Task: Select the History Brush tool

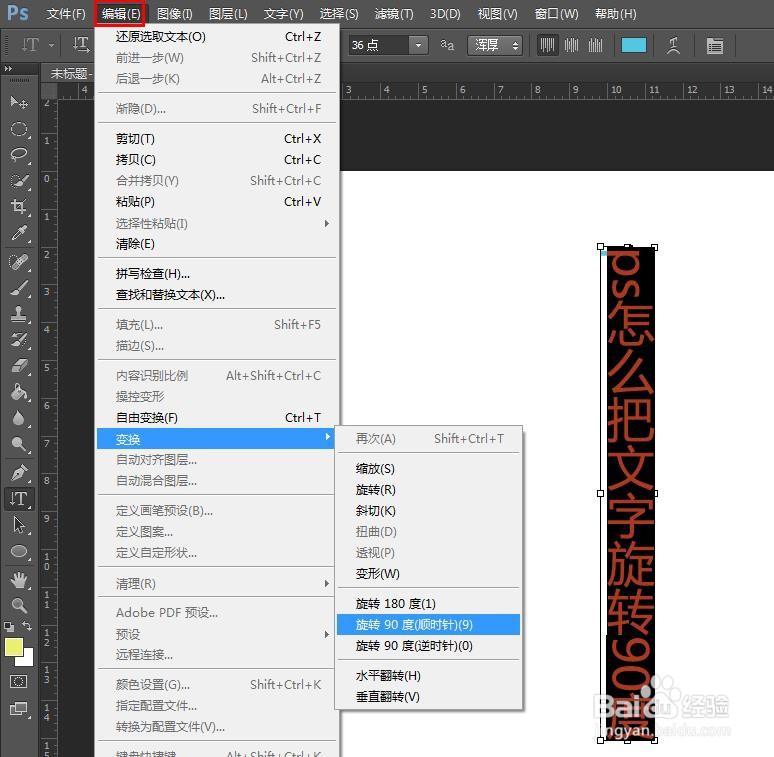Action: click(19, 340)
